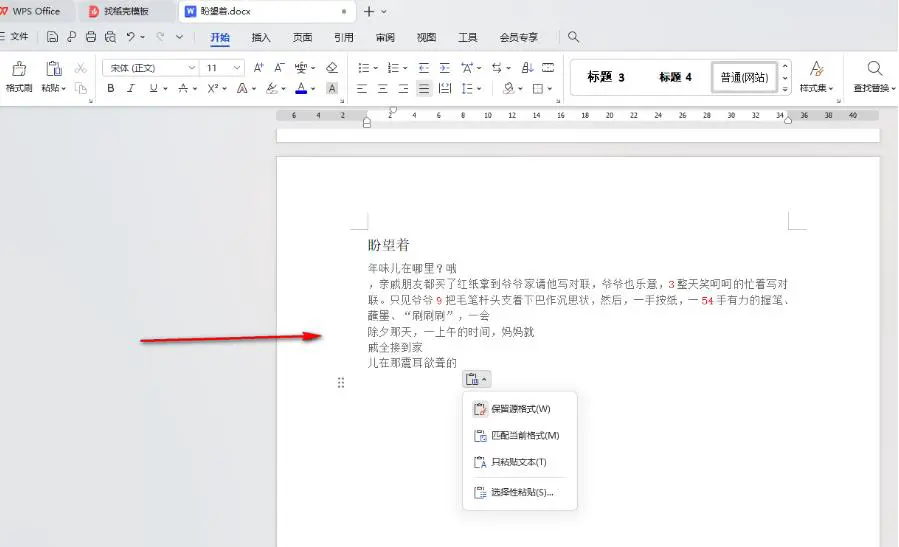Open Find and Replace (查找替换)
Screen dimensions: 899x547
click(x=874, y=76)
